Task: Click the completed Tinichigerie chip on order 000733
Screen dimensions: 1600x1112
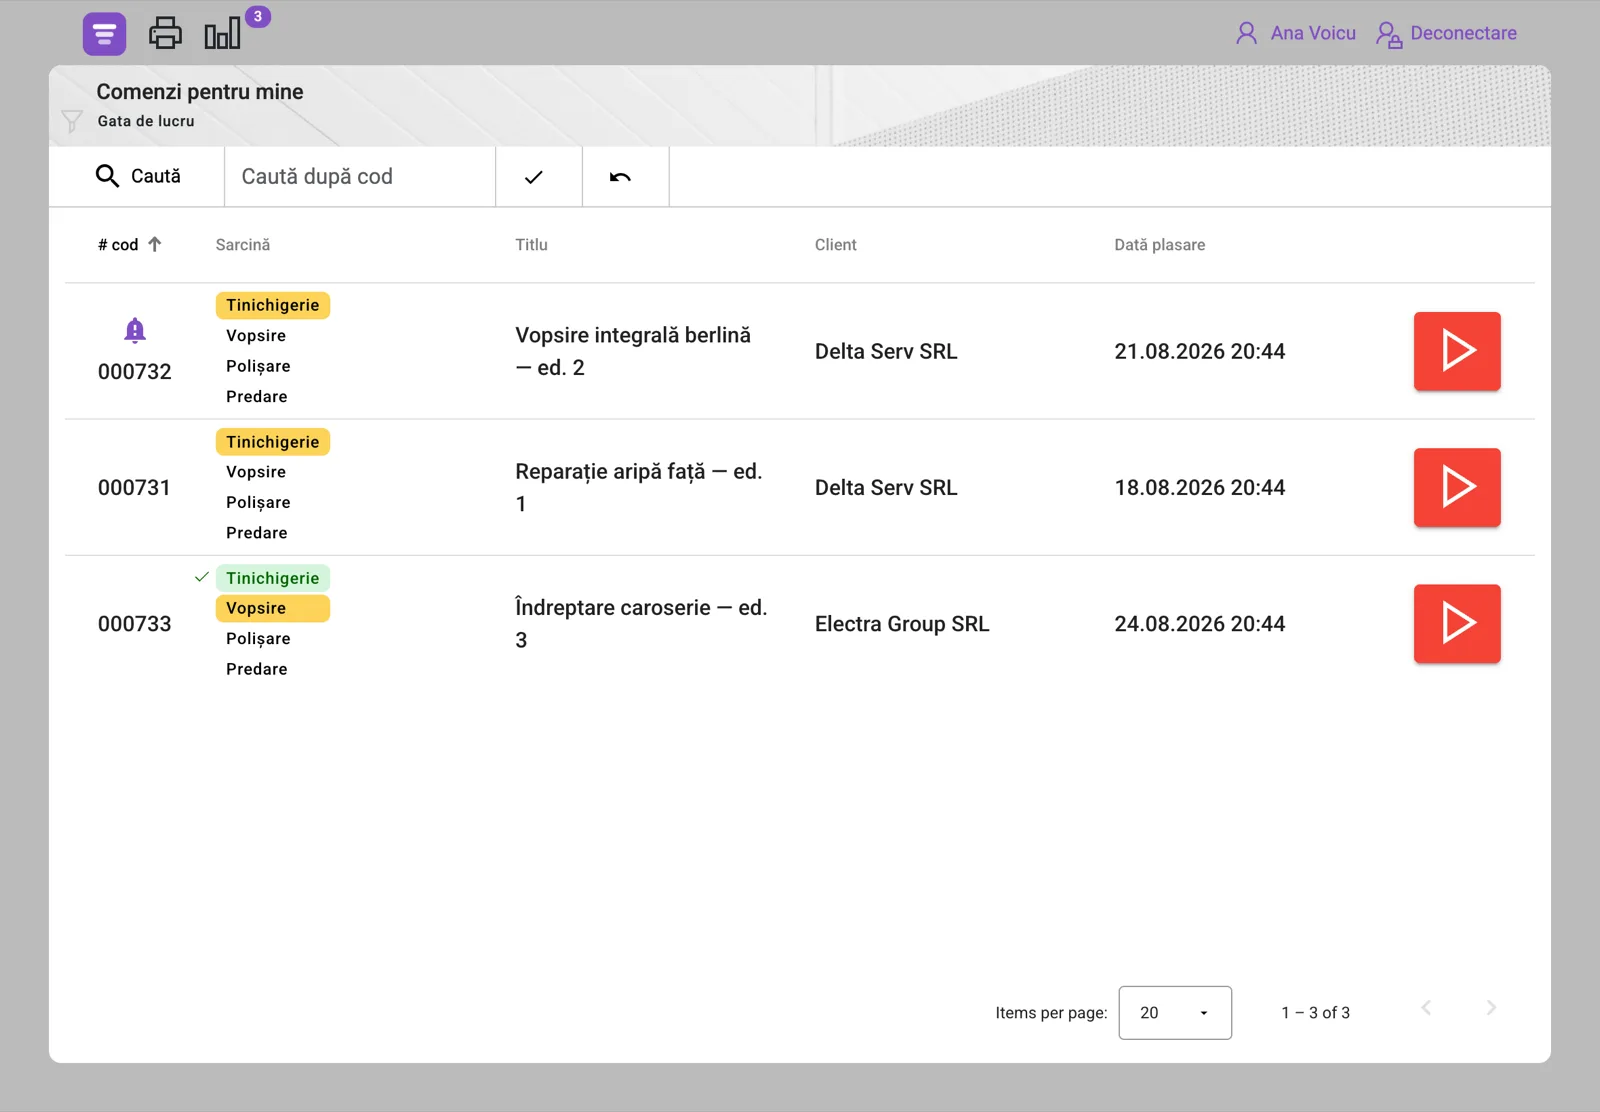Action: tap(273, 578)
